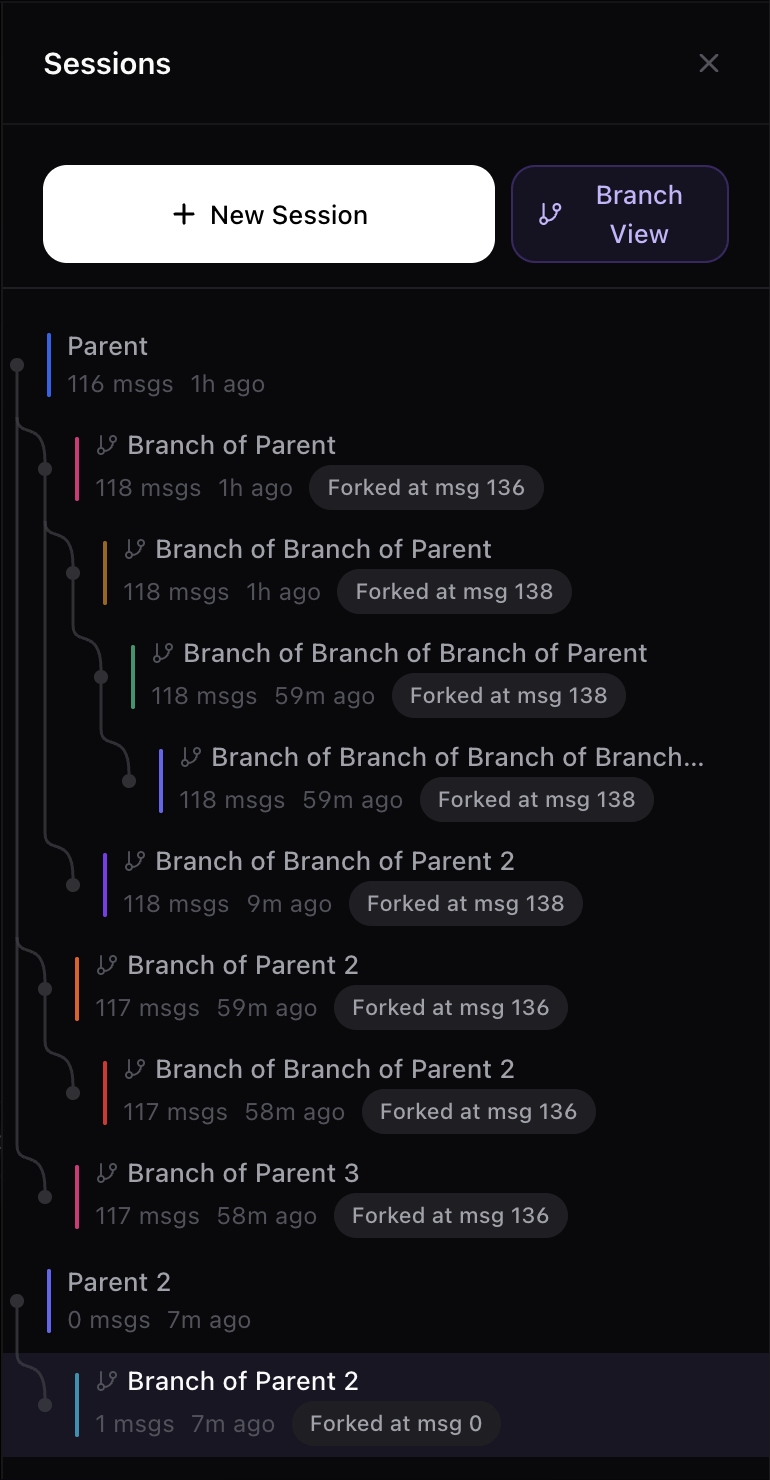This screenshot has height=1480, width=770.
Task: Click fork icon of the truncated branch title
Action: (191, 757)
